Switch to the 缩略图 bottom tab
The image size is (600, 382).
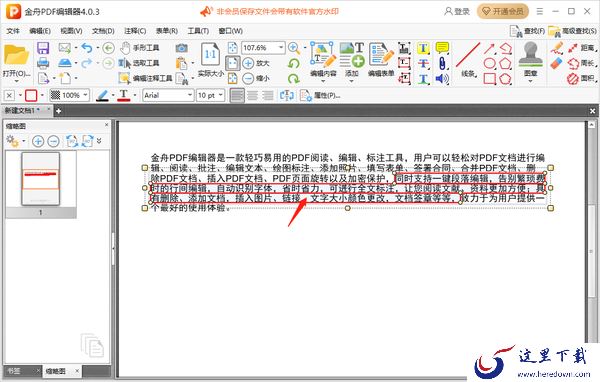click(x=56, y=371)
